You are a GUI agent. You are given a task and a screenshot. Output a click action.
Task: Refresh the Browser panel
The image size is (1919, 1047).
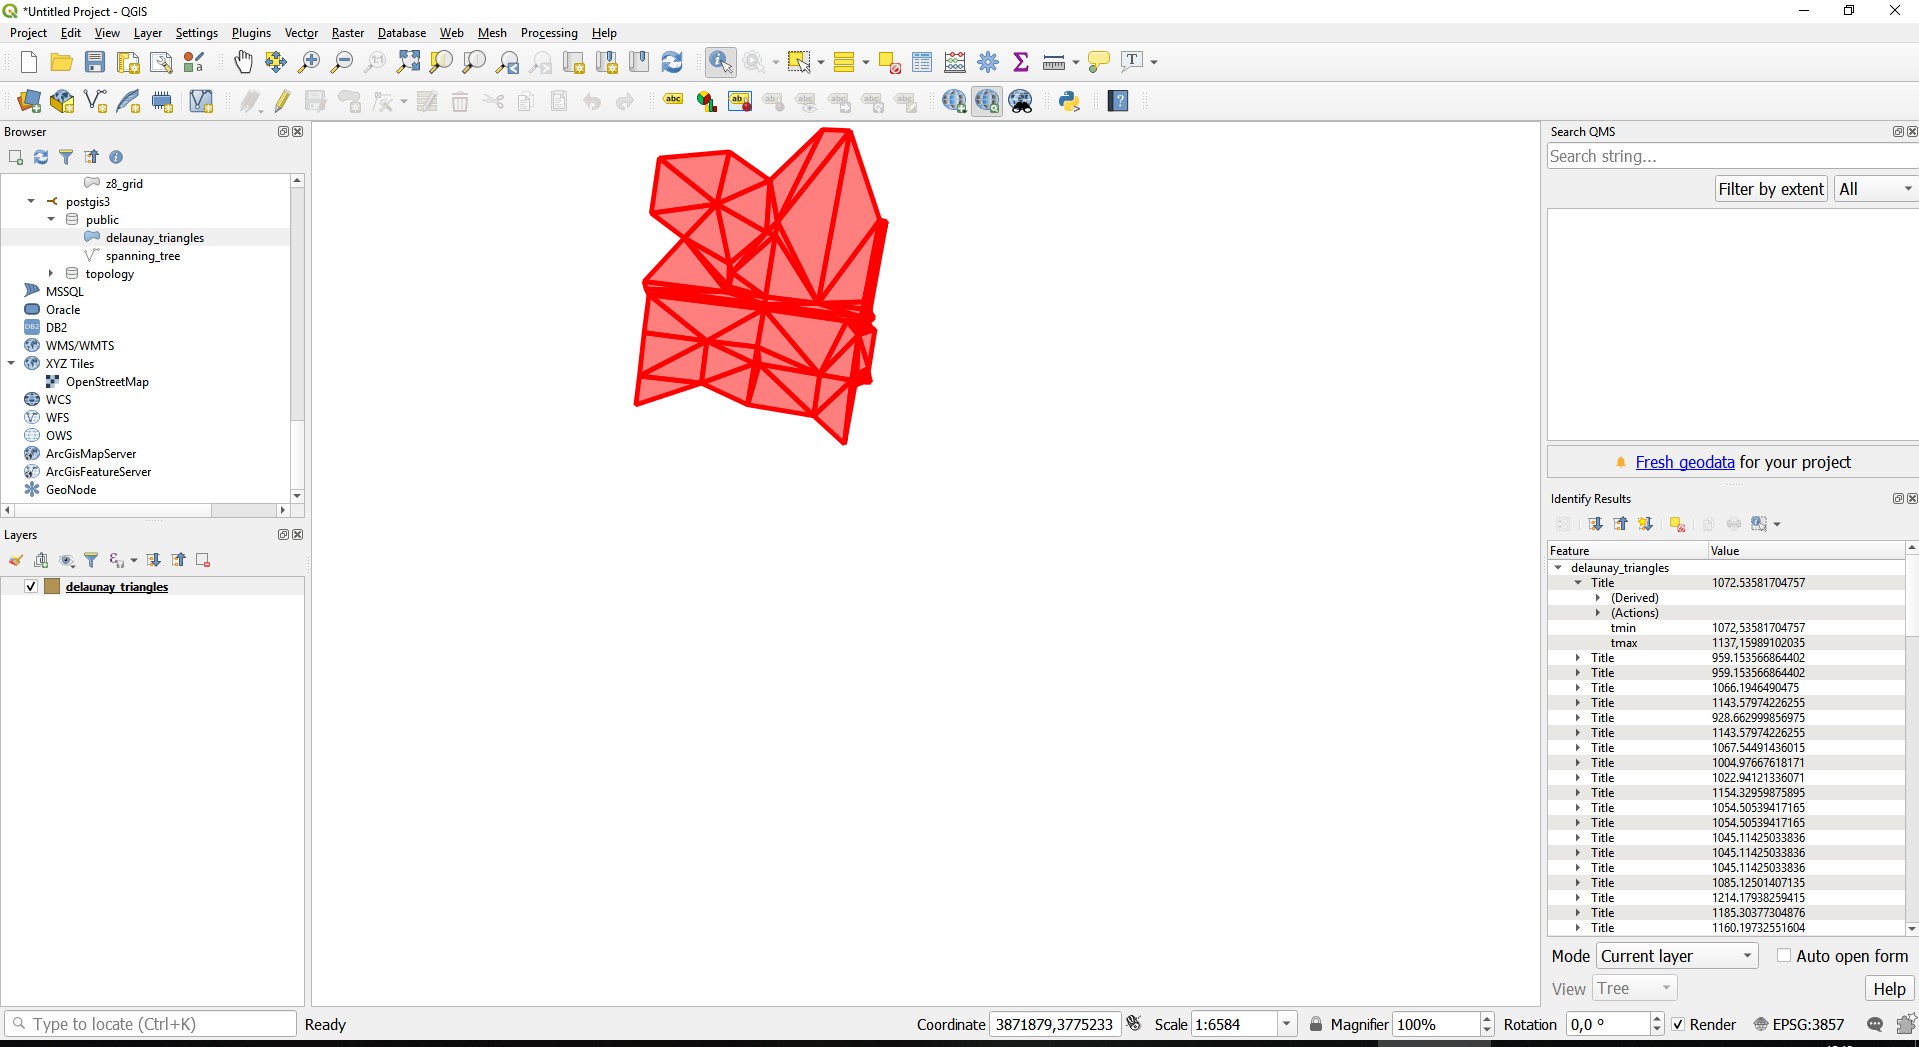[41, 157]
